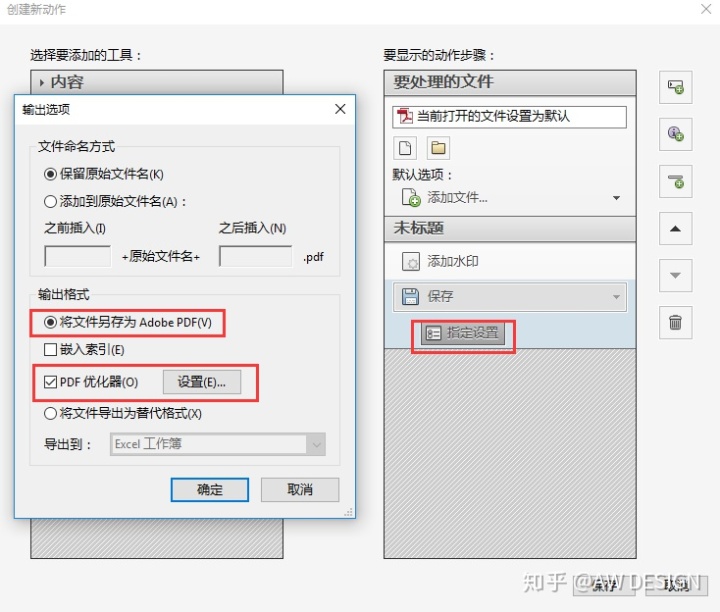This screenshot has height=612, width=720.
Task: Move the step up with the arrow
Action: click(x=675, y=229)
